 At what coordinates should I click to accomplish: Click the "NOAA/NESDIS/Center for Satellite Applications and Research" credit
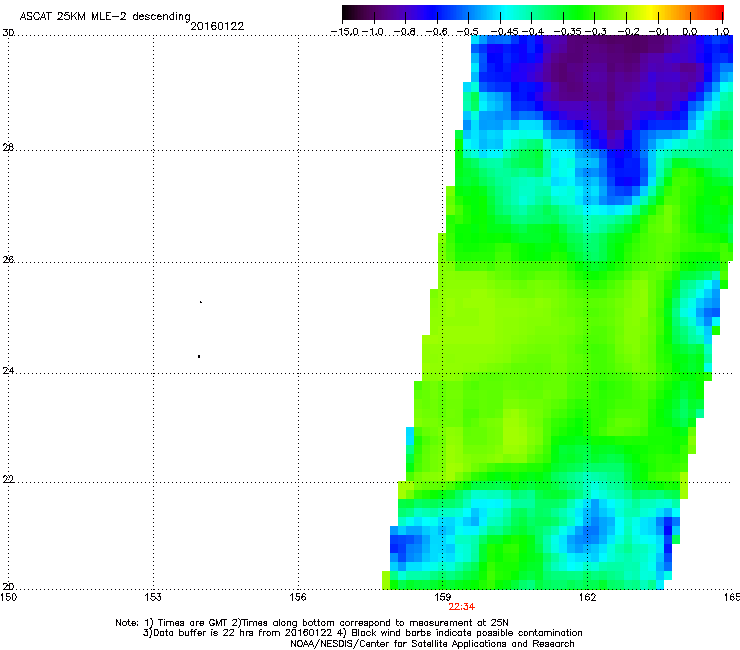pos(432,644)
